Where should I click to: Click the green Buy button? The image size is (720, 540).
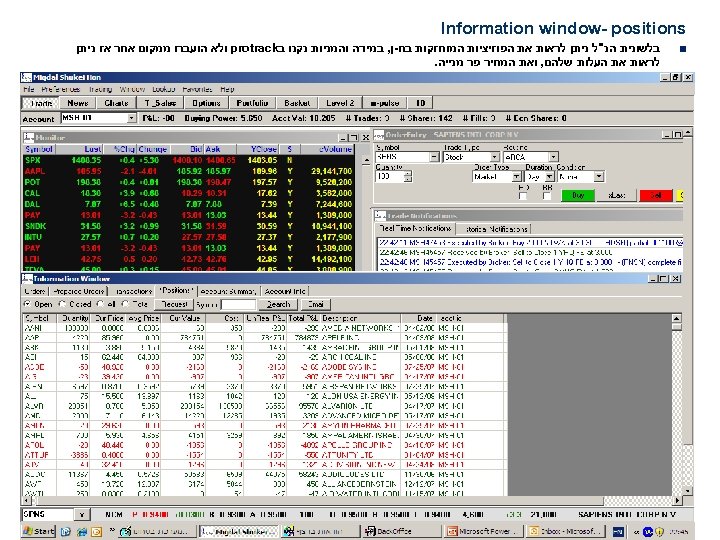pyautogui.click(x=578, y=196)
